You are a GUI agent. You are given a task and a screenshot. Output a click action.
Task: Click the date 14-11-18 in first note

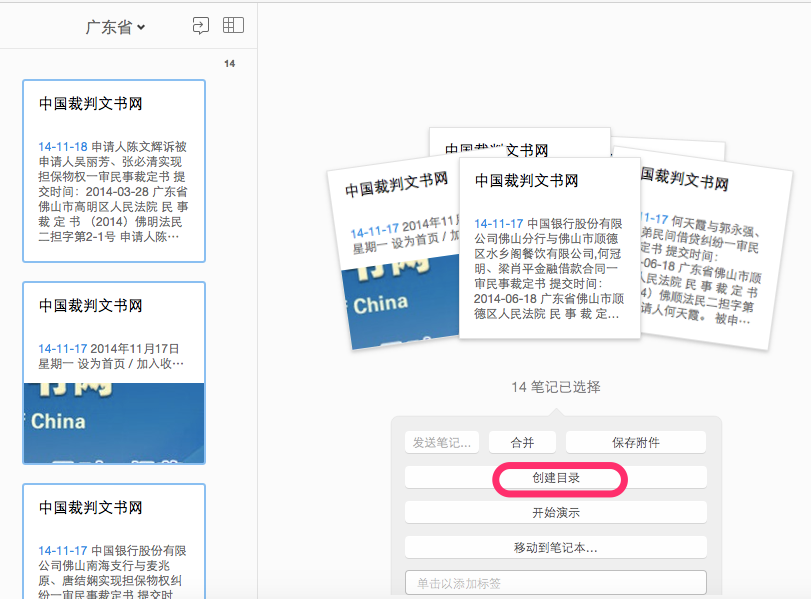(x=63, y=146)
